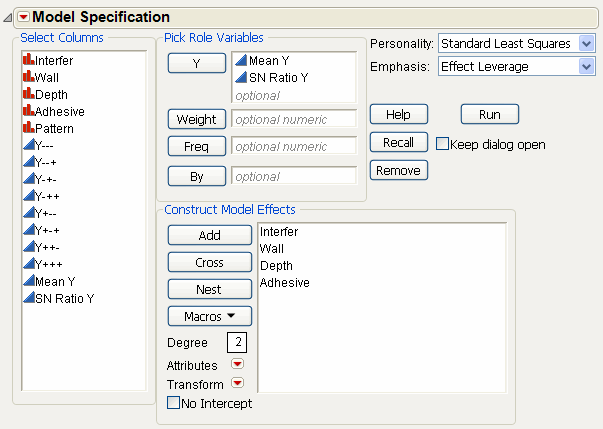
Task: Click the Weight optional numeric field
Action: (293, 119)
